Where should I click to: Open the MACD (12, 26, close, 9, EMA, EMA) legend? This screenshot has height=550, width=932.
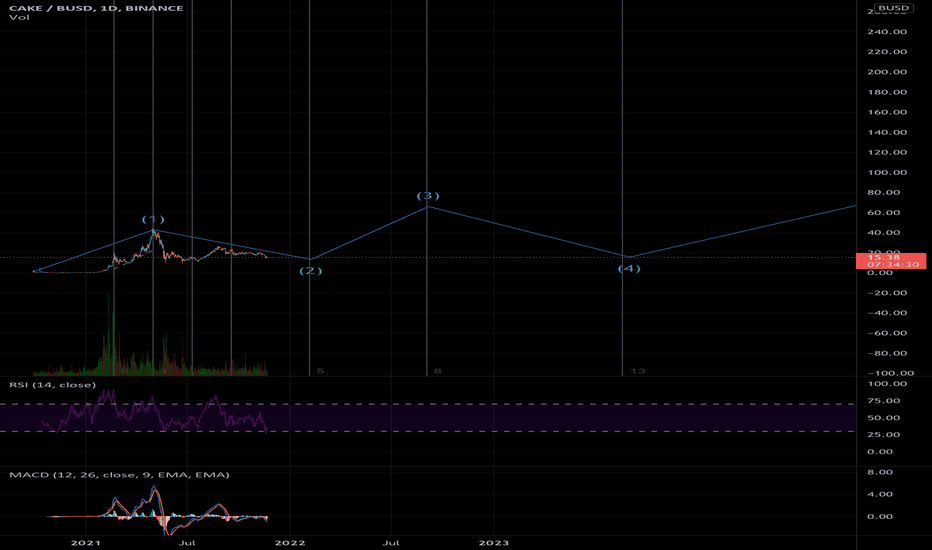119,474
